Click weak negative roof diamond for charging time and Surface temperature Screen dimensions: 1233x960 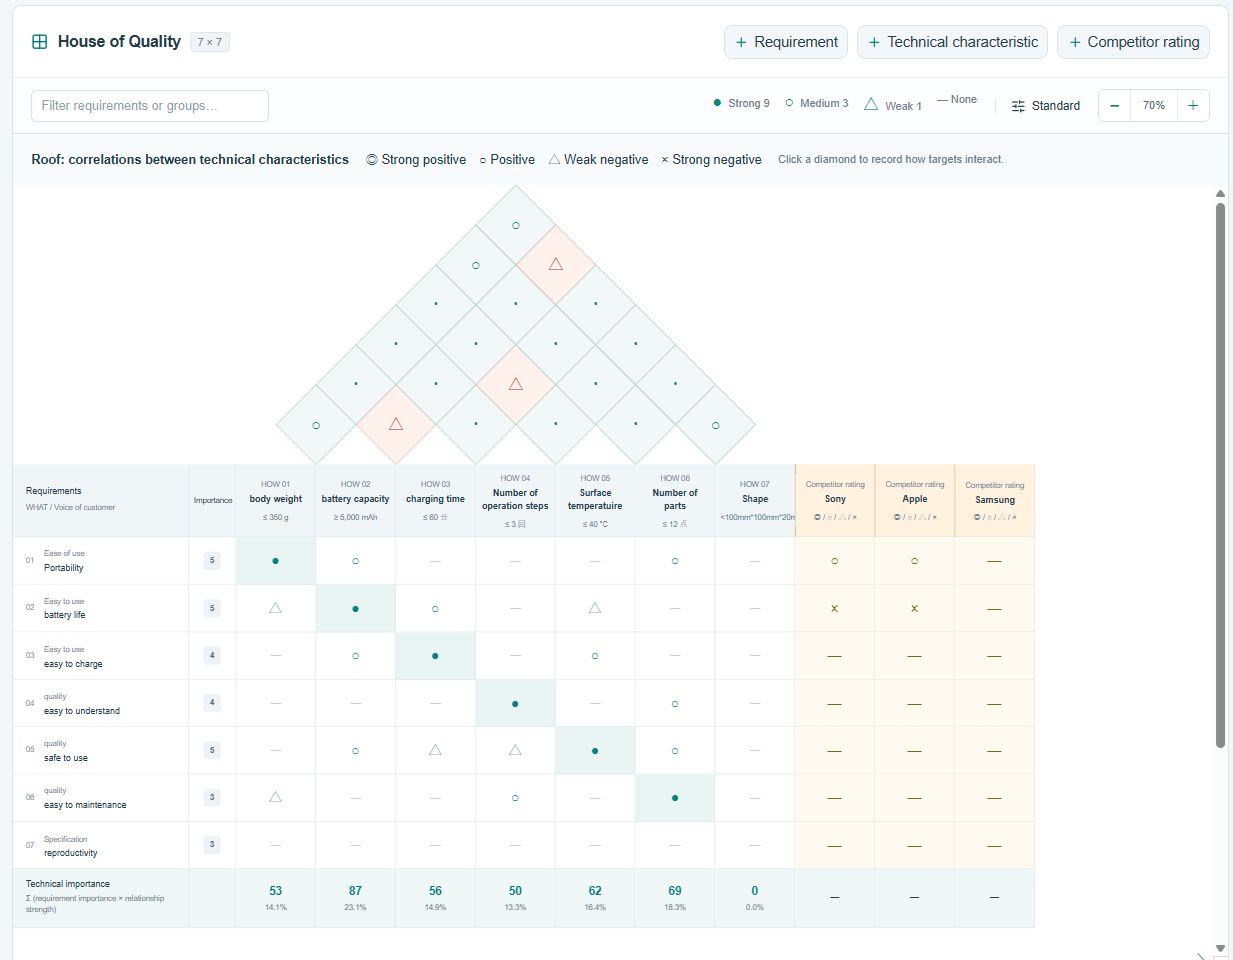click(516, 385)
